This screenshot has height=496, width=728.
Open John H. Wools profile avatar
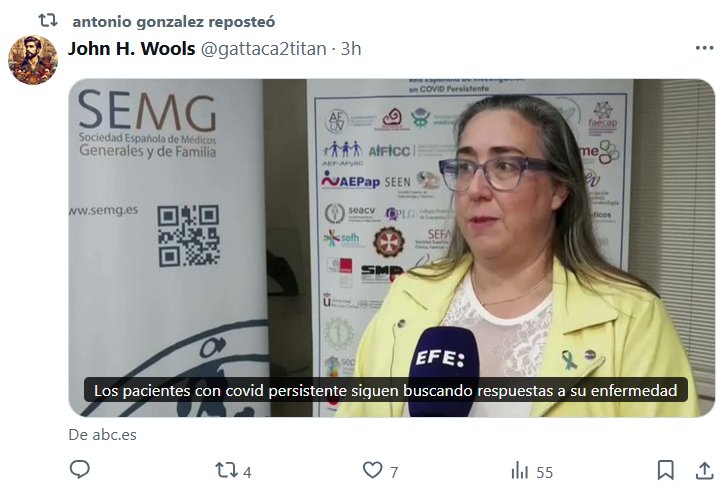click(x=32, y=60)
